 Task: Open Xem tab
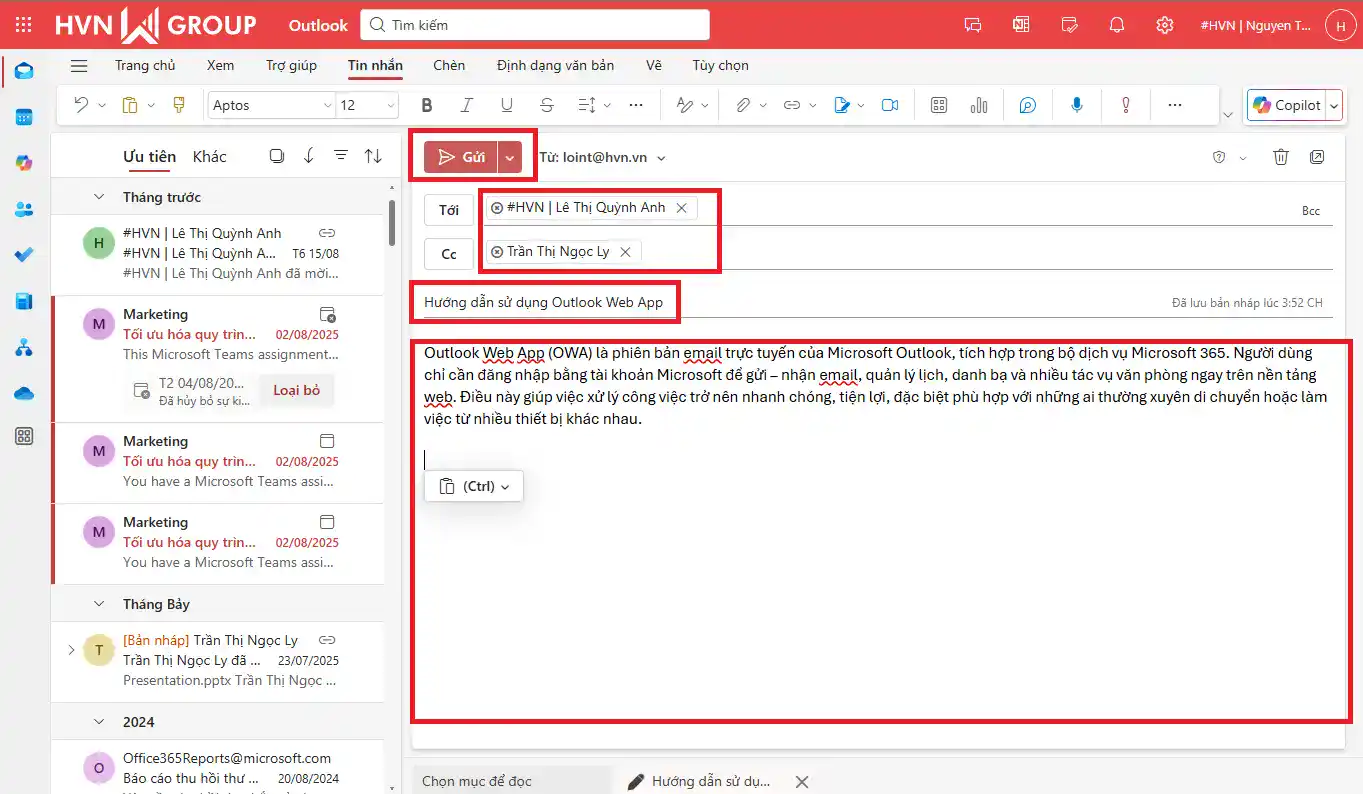coord(220,65)
